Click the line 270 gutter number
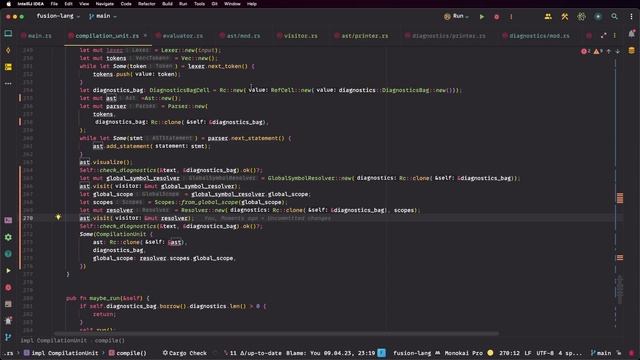 [28, 218]
